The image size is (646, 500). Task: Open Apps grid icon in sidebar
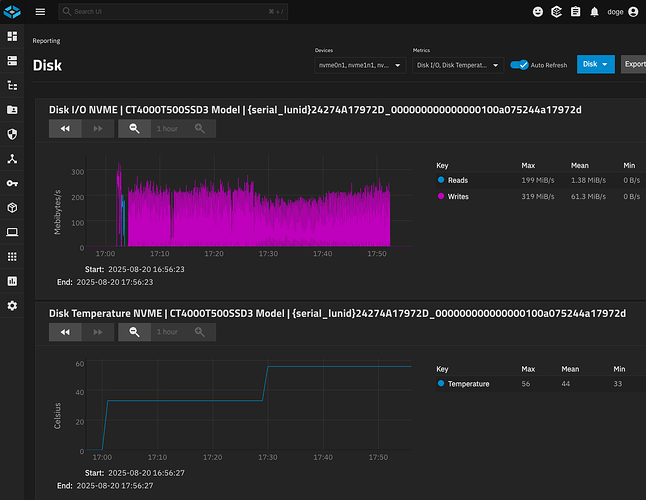(12, 257)
